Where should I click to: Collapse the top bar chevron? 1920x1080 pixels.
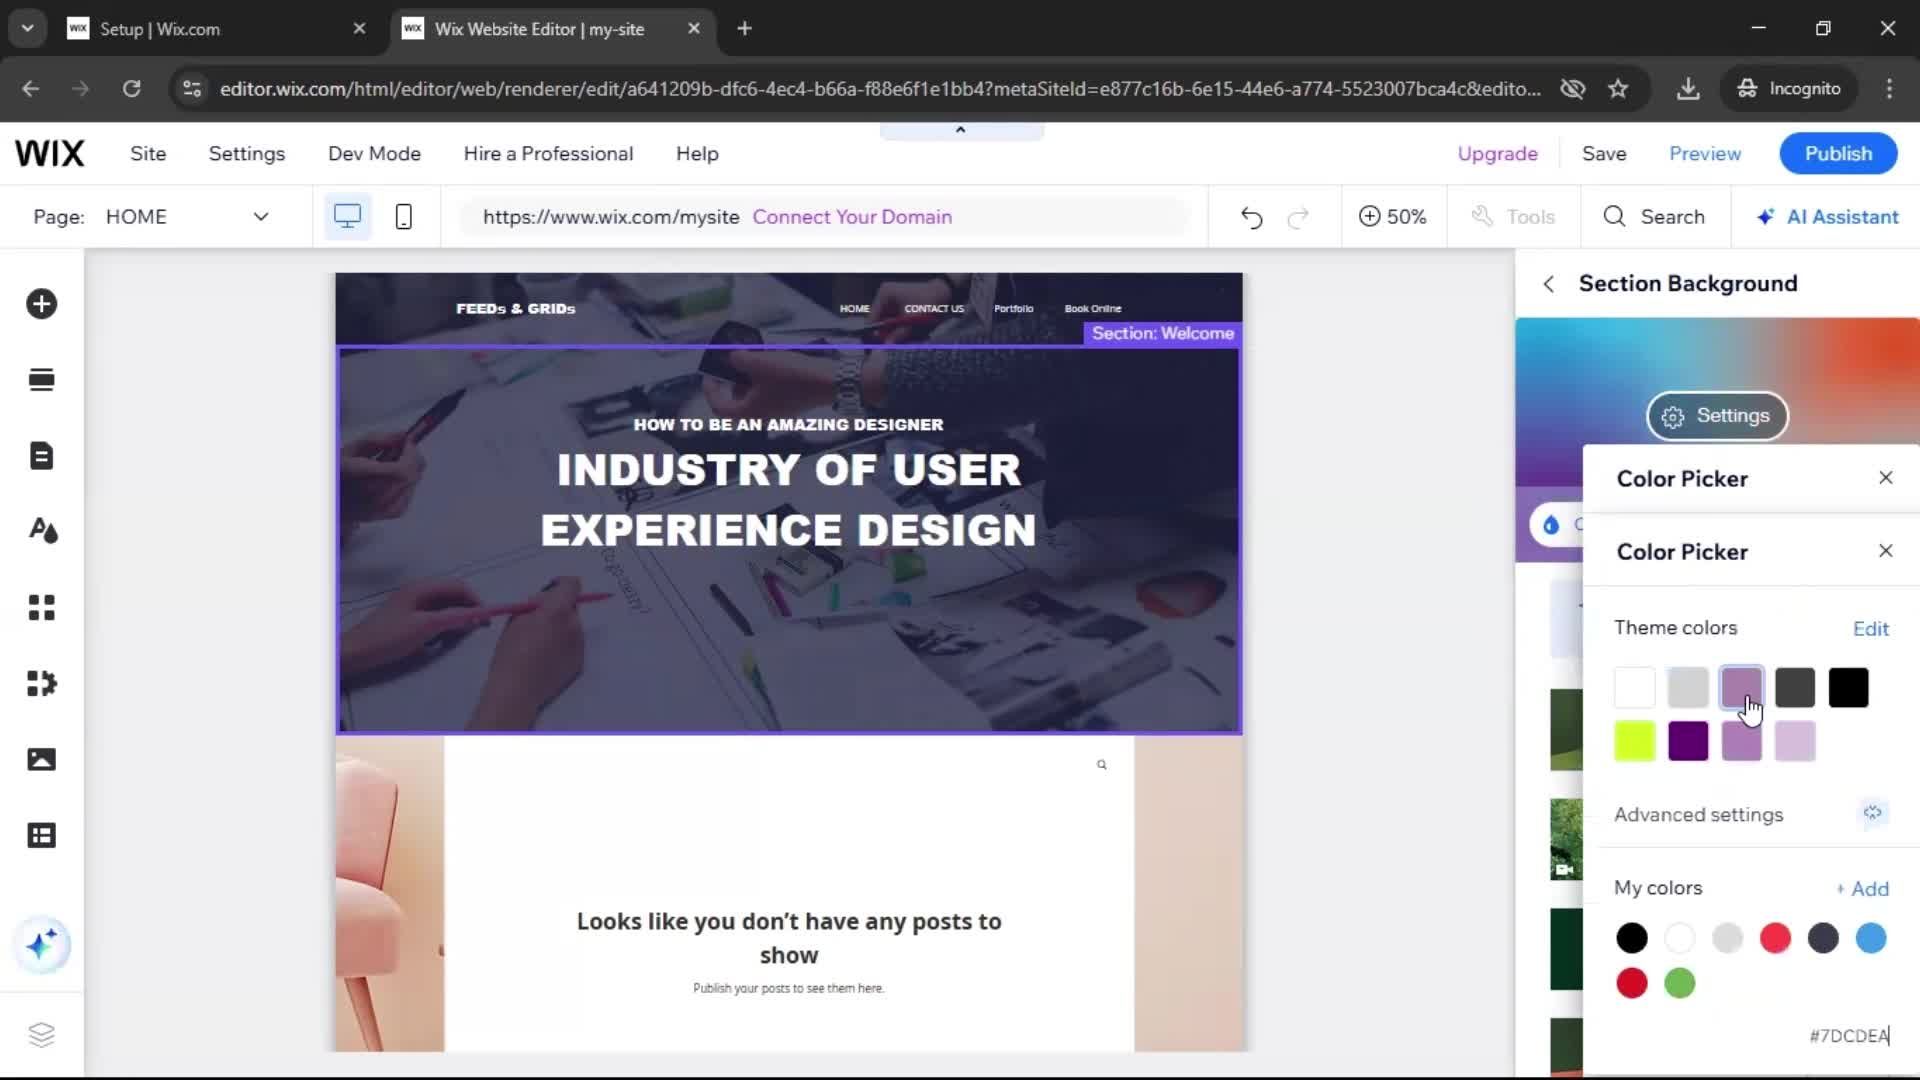tap(961, 130)
